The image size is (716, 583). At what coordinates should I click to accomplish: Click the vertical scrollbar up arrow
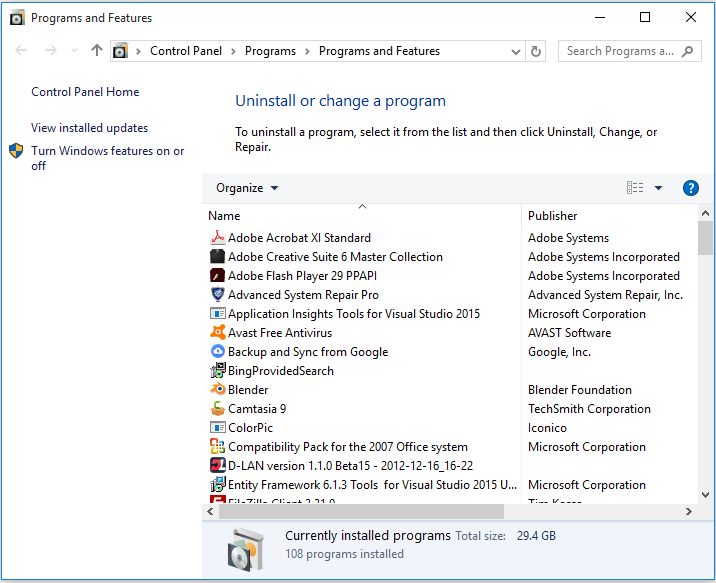click(x=705, y=213)
